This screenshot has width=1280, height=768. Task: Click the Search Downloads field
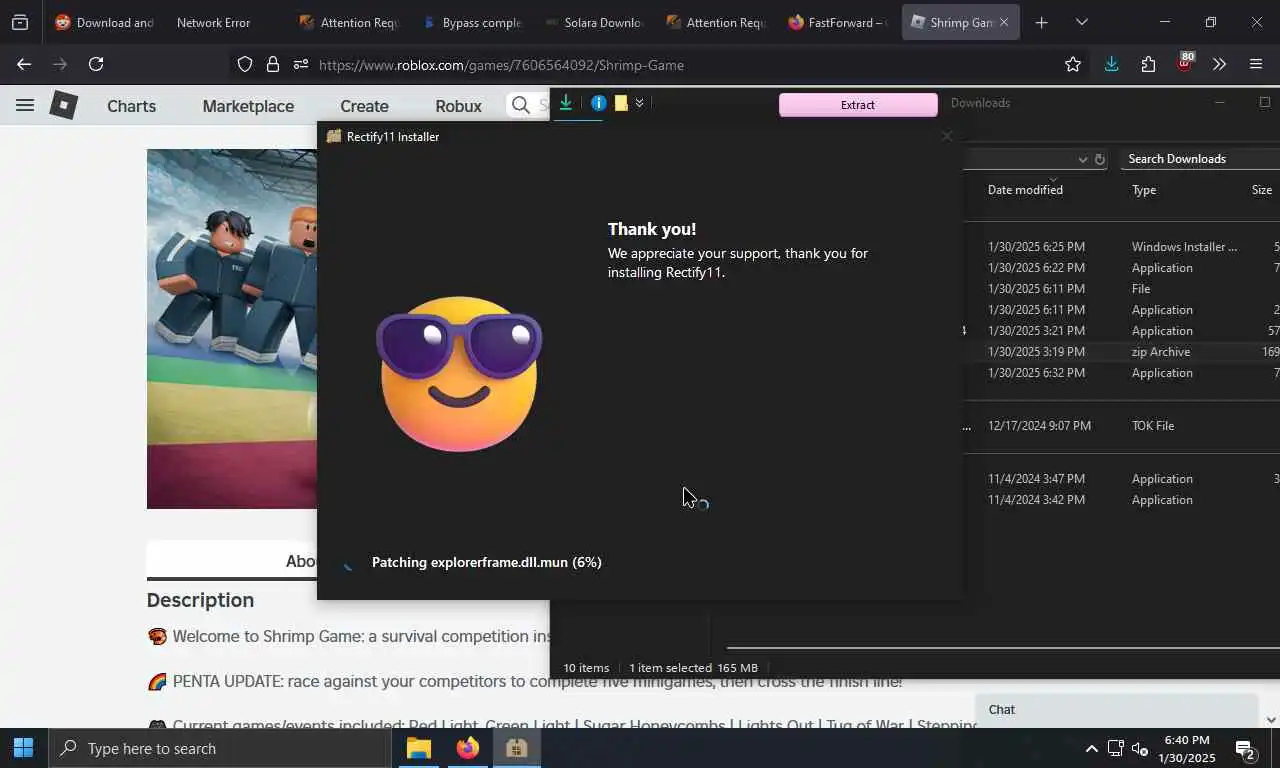(1200, 159)
